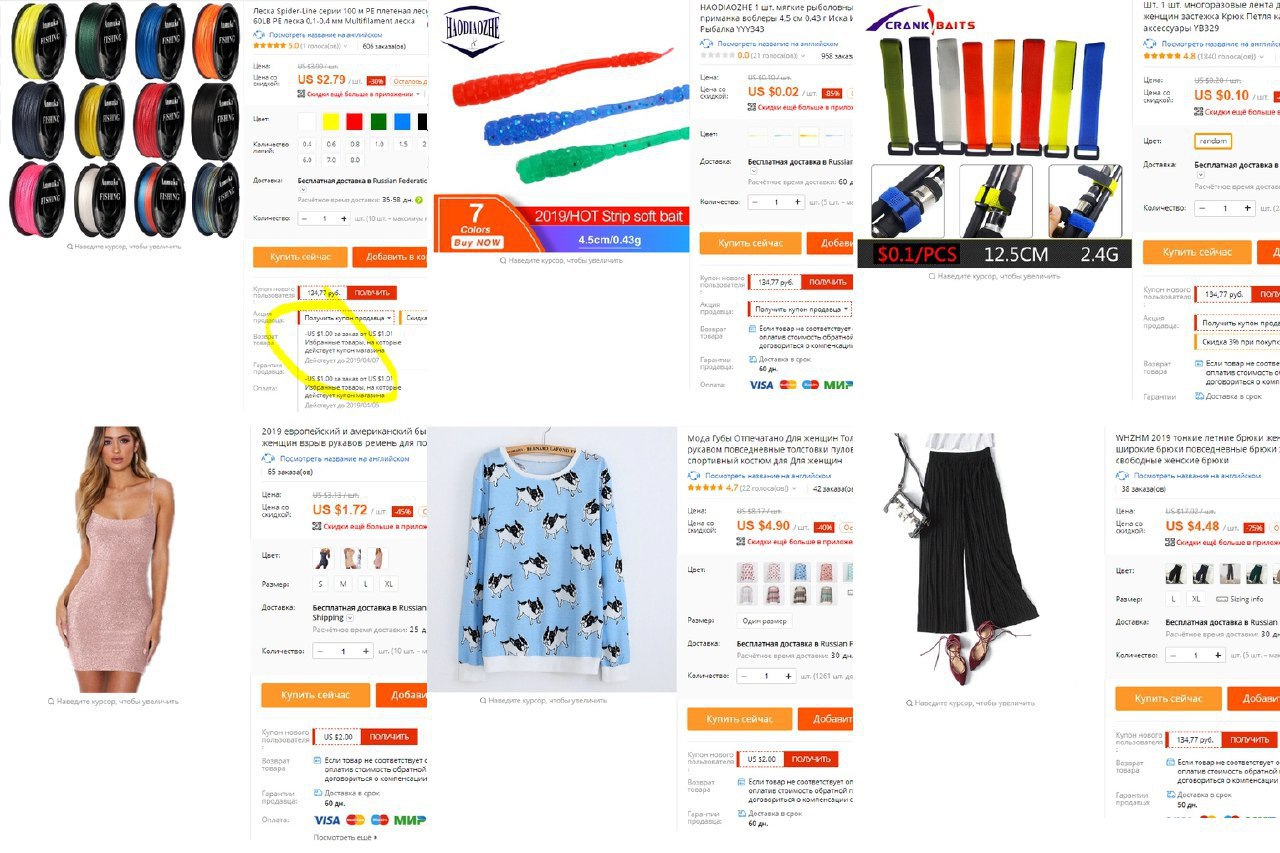Click 'ПОЛУЧИТЬ' next to the US $2.00 dress coupon
The image size is (1280, 853).
click(x=389, y=737)
